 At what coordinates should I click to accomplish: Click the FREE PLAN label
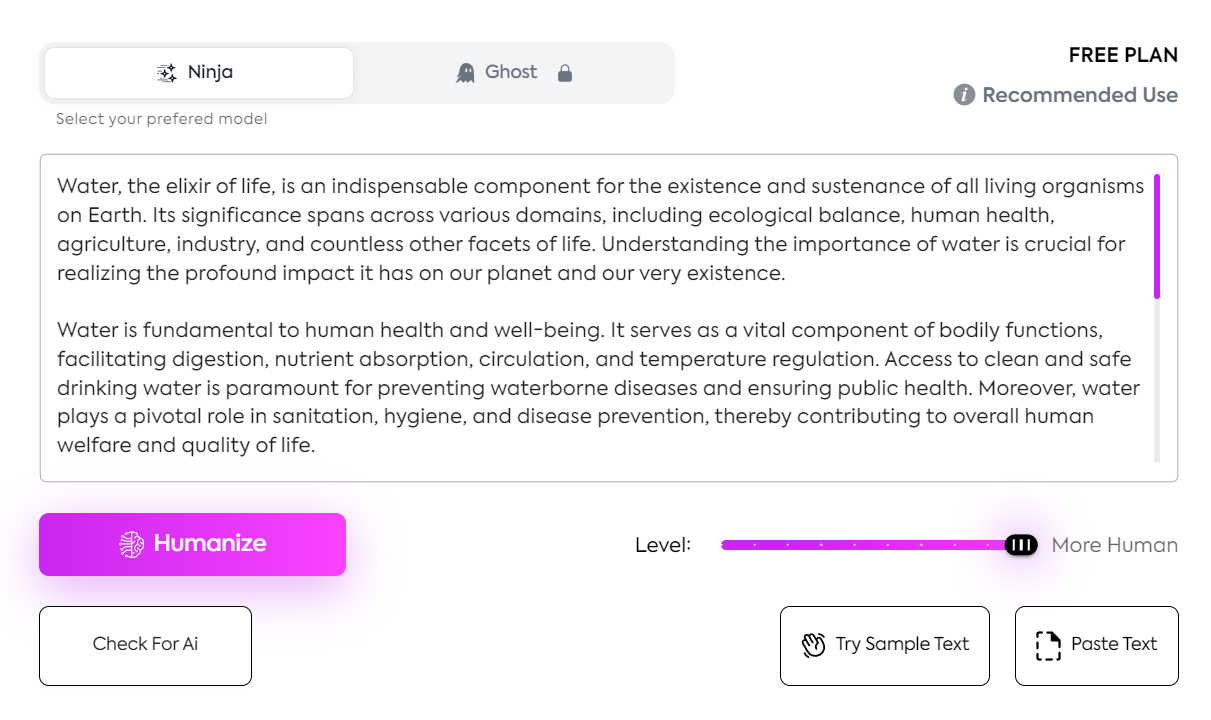(1123, 55)
